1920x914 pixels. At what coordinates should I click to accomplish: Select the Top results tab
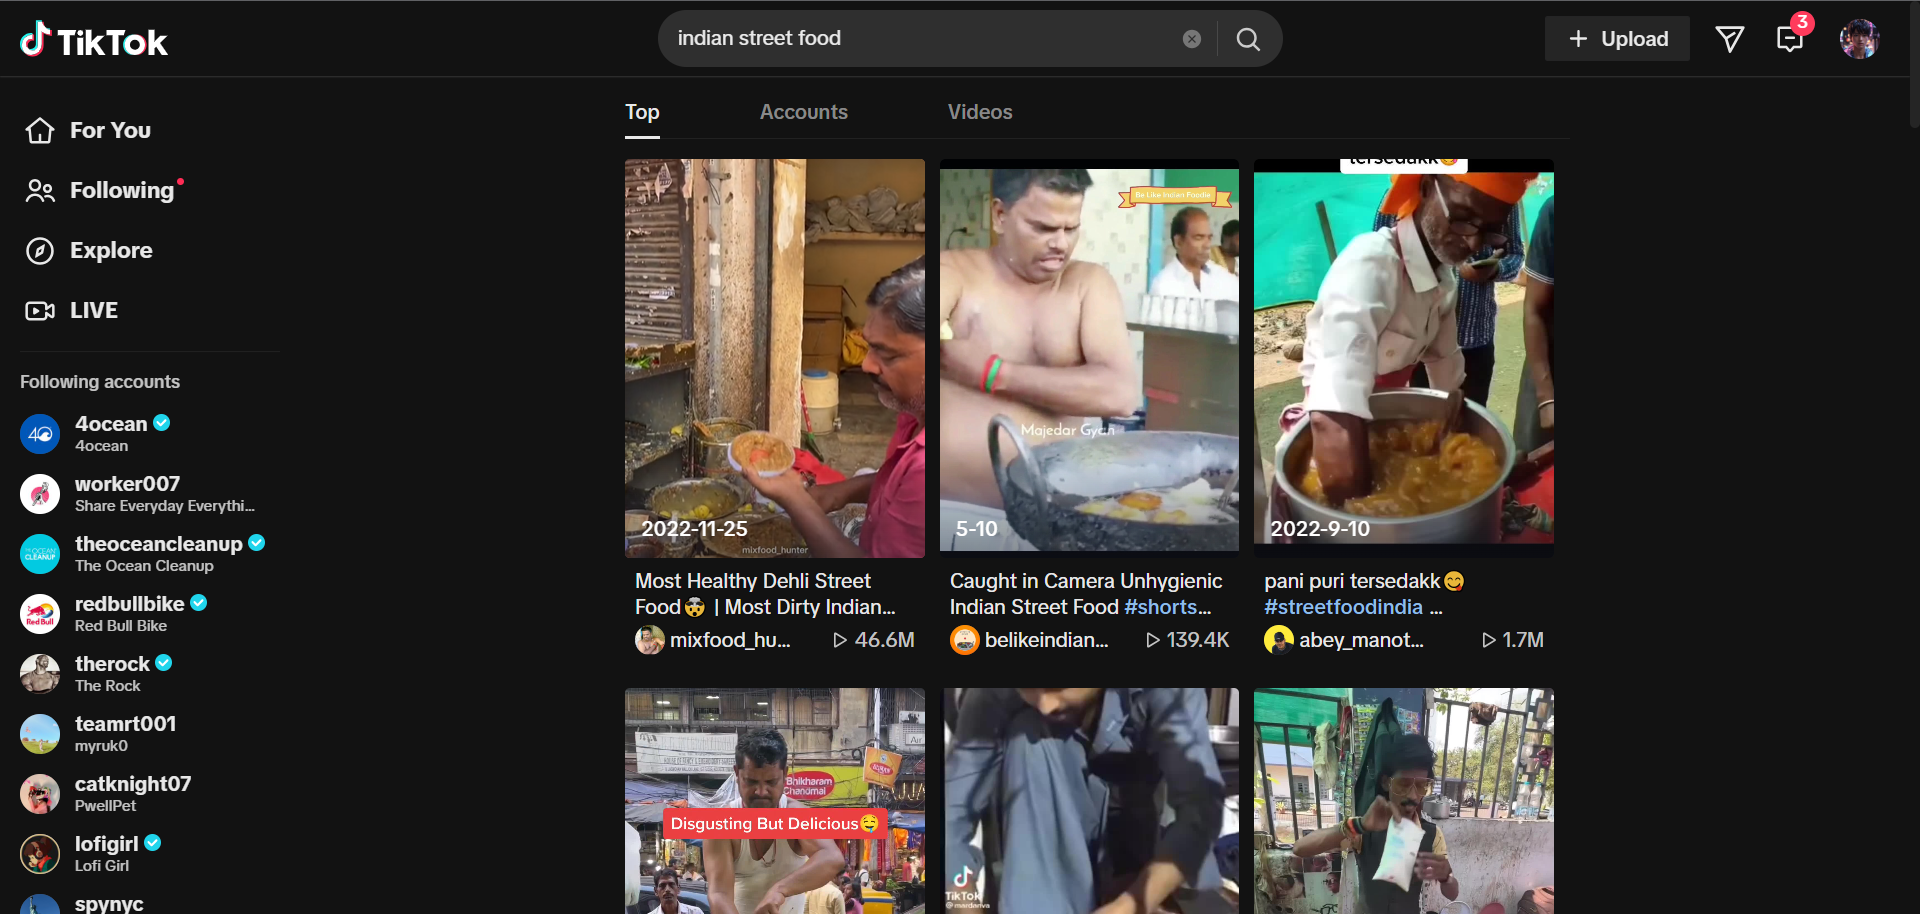tap(642, 112)
